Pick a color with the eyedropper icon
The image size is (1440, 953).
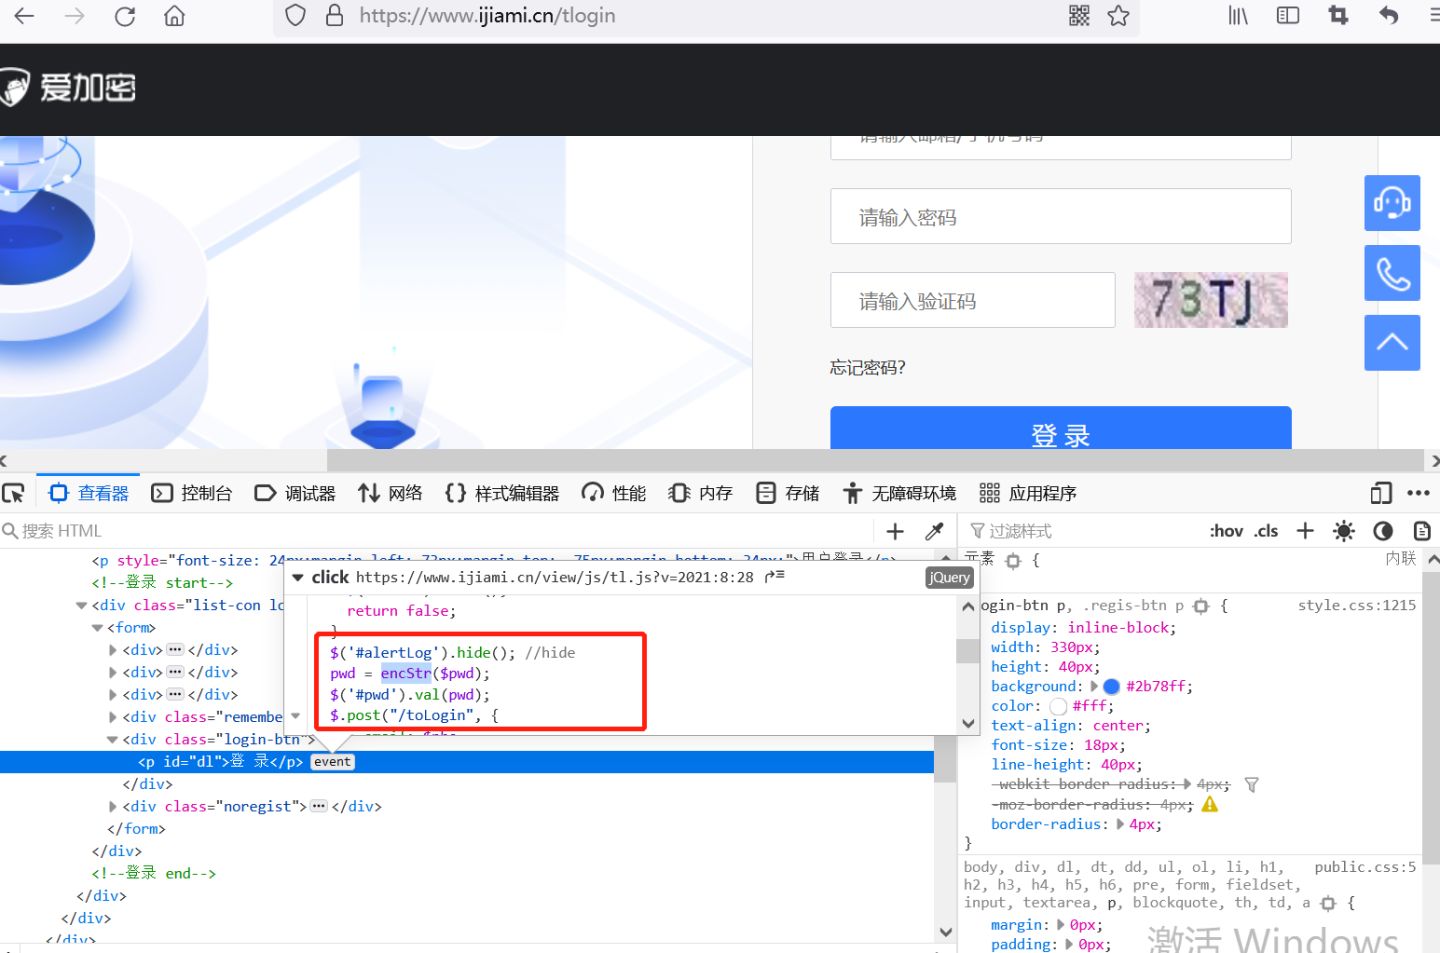click(935, 532)
